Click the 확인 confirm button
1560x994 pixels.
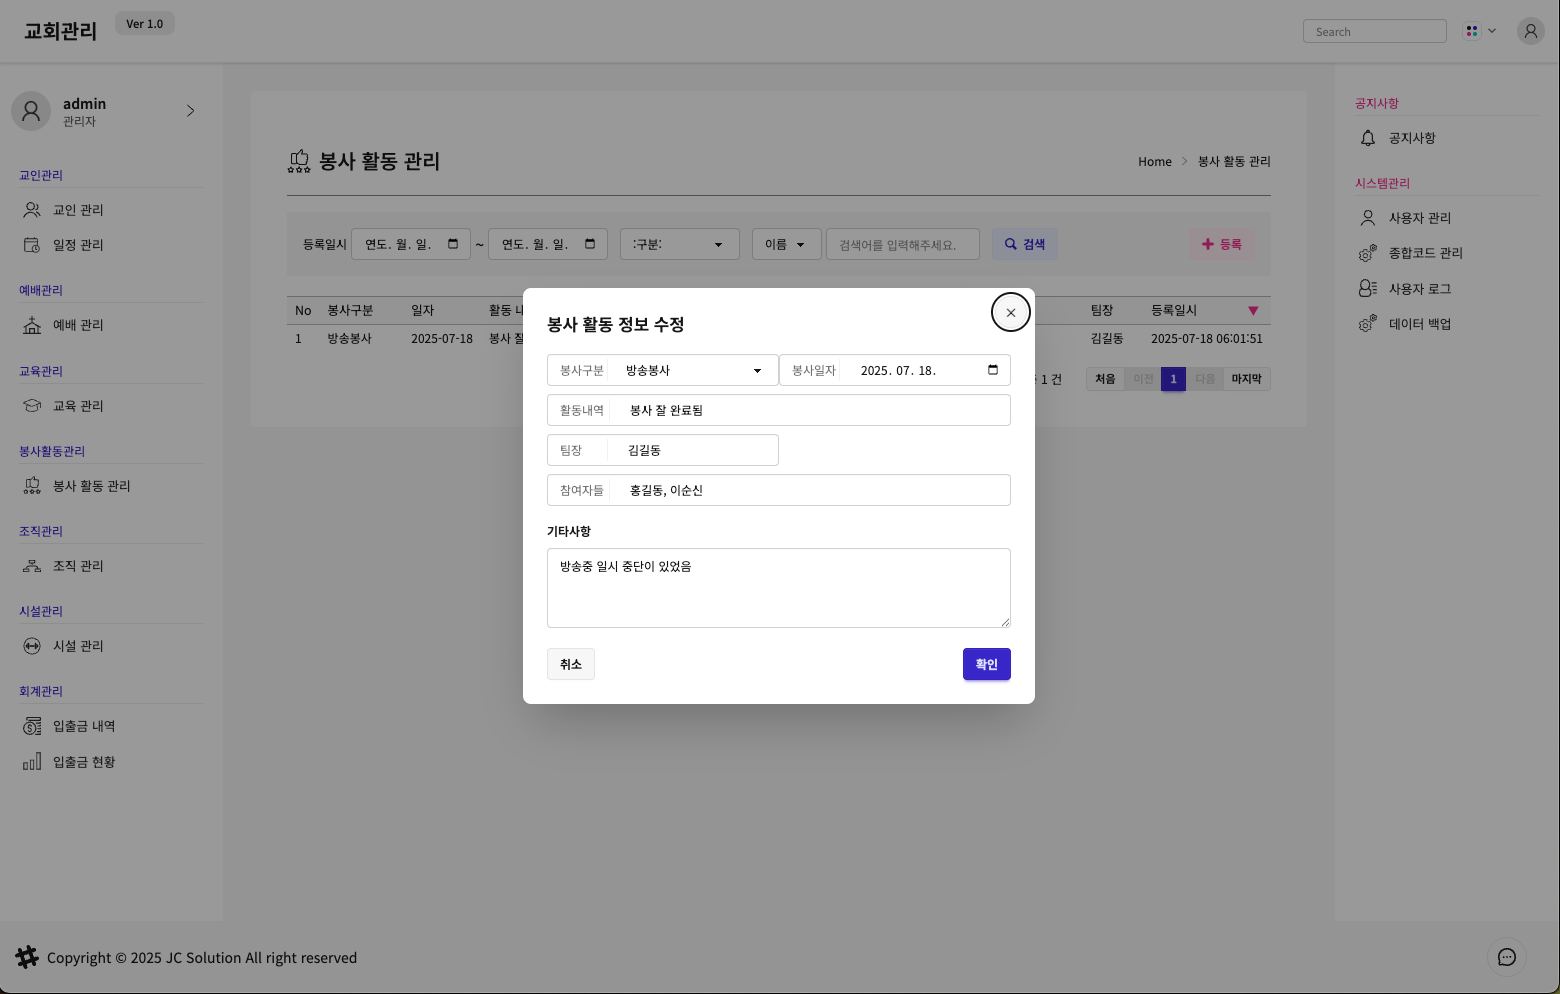click(x=986, y=664)
